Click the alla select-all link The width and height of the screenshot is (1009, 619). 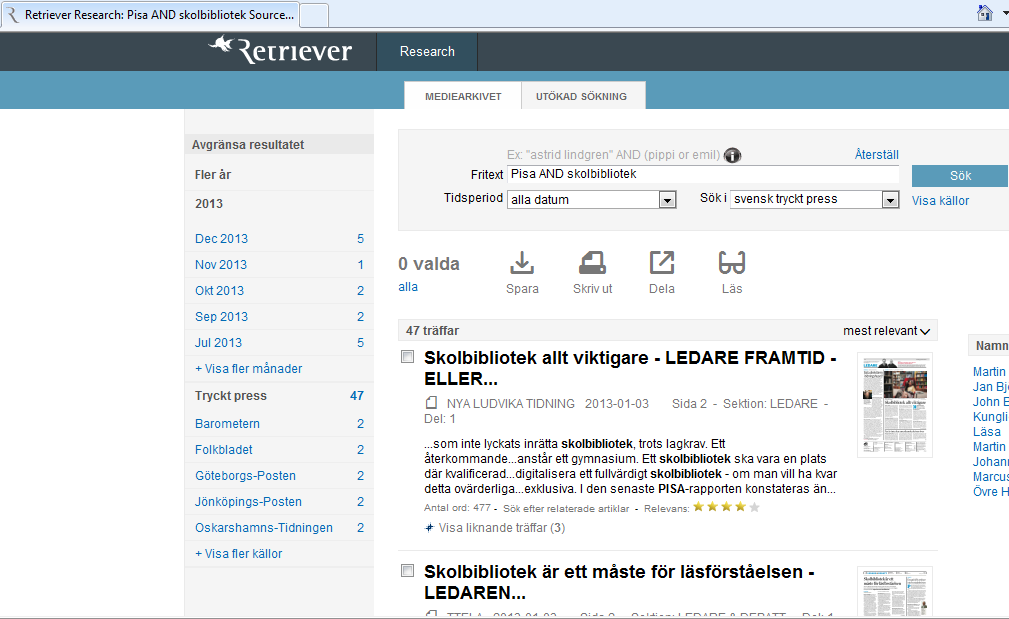coord(408,287)
